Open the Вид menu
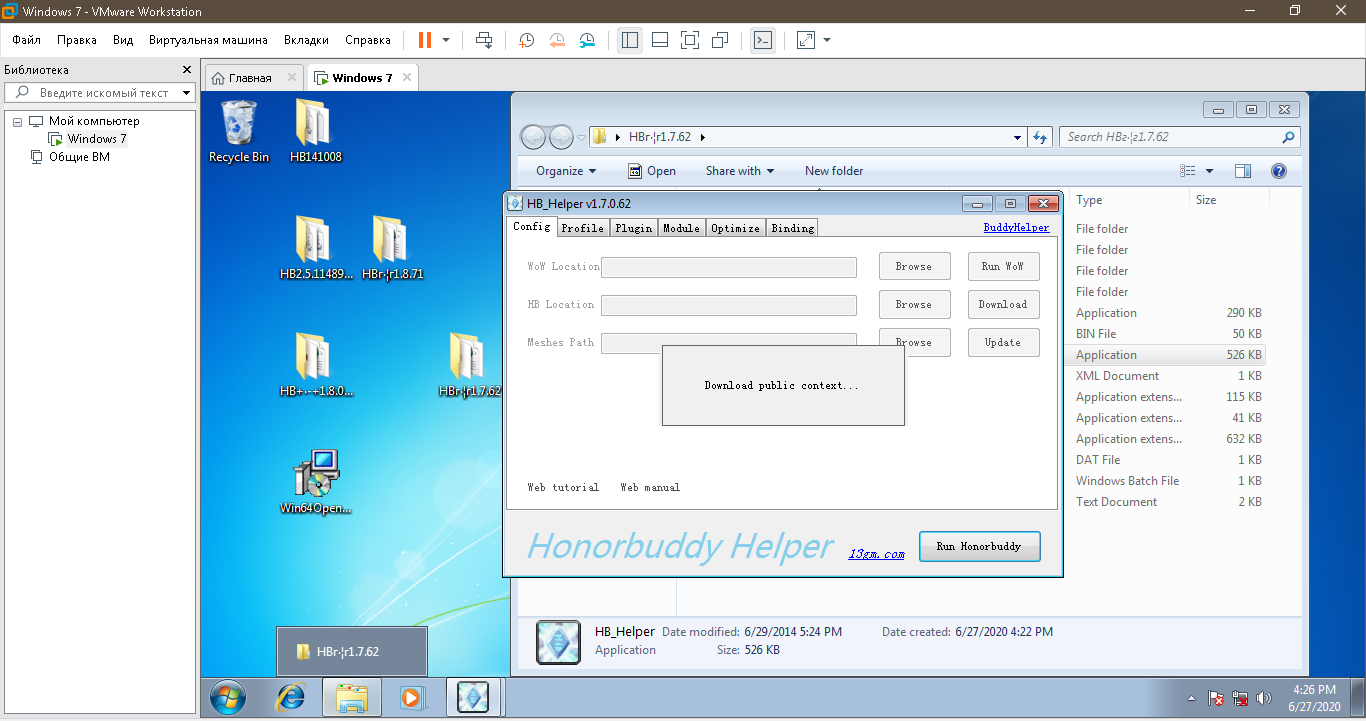The width and height of the screenshot is (1366, 721). [x=123, y=40]
